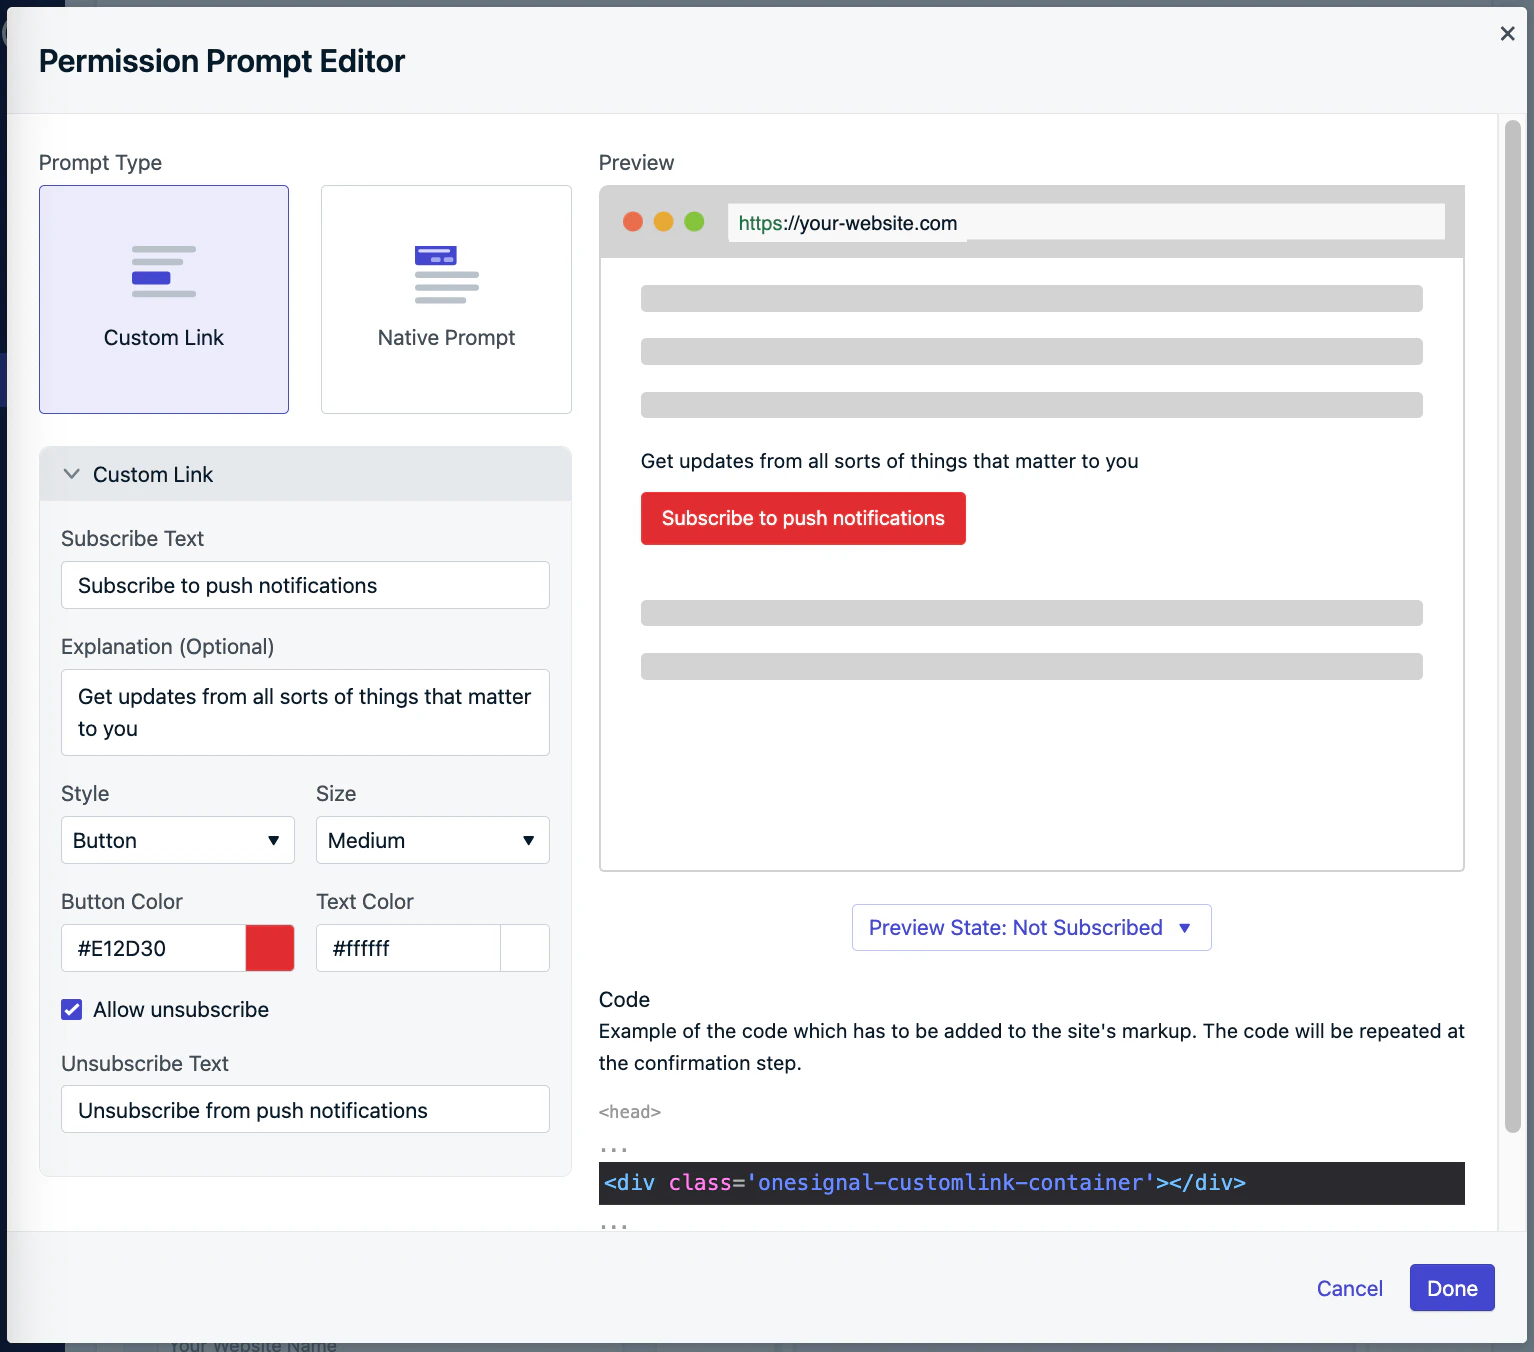Open the Preview State dropdown
This screenshot has height=1352, width=1534.
(x=1030, y=927)
